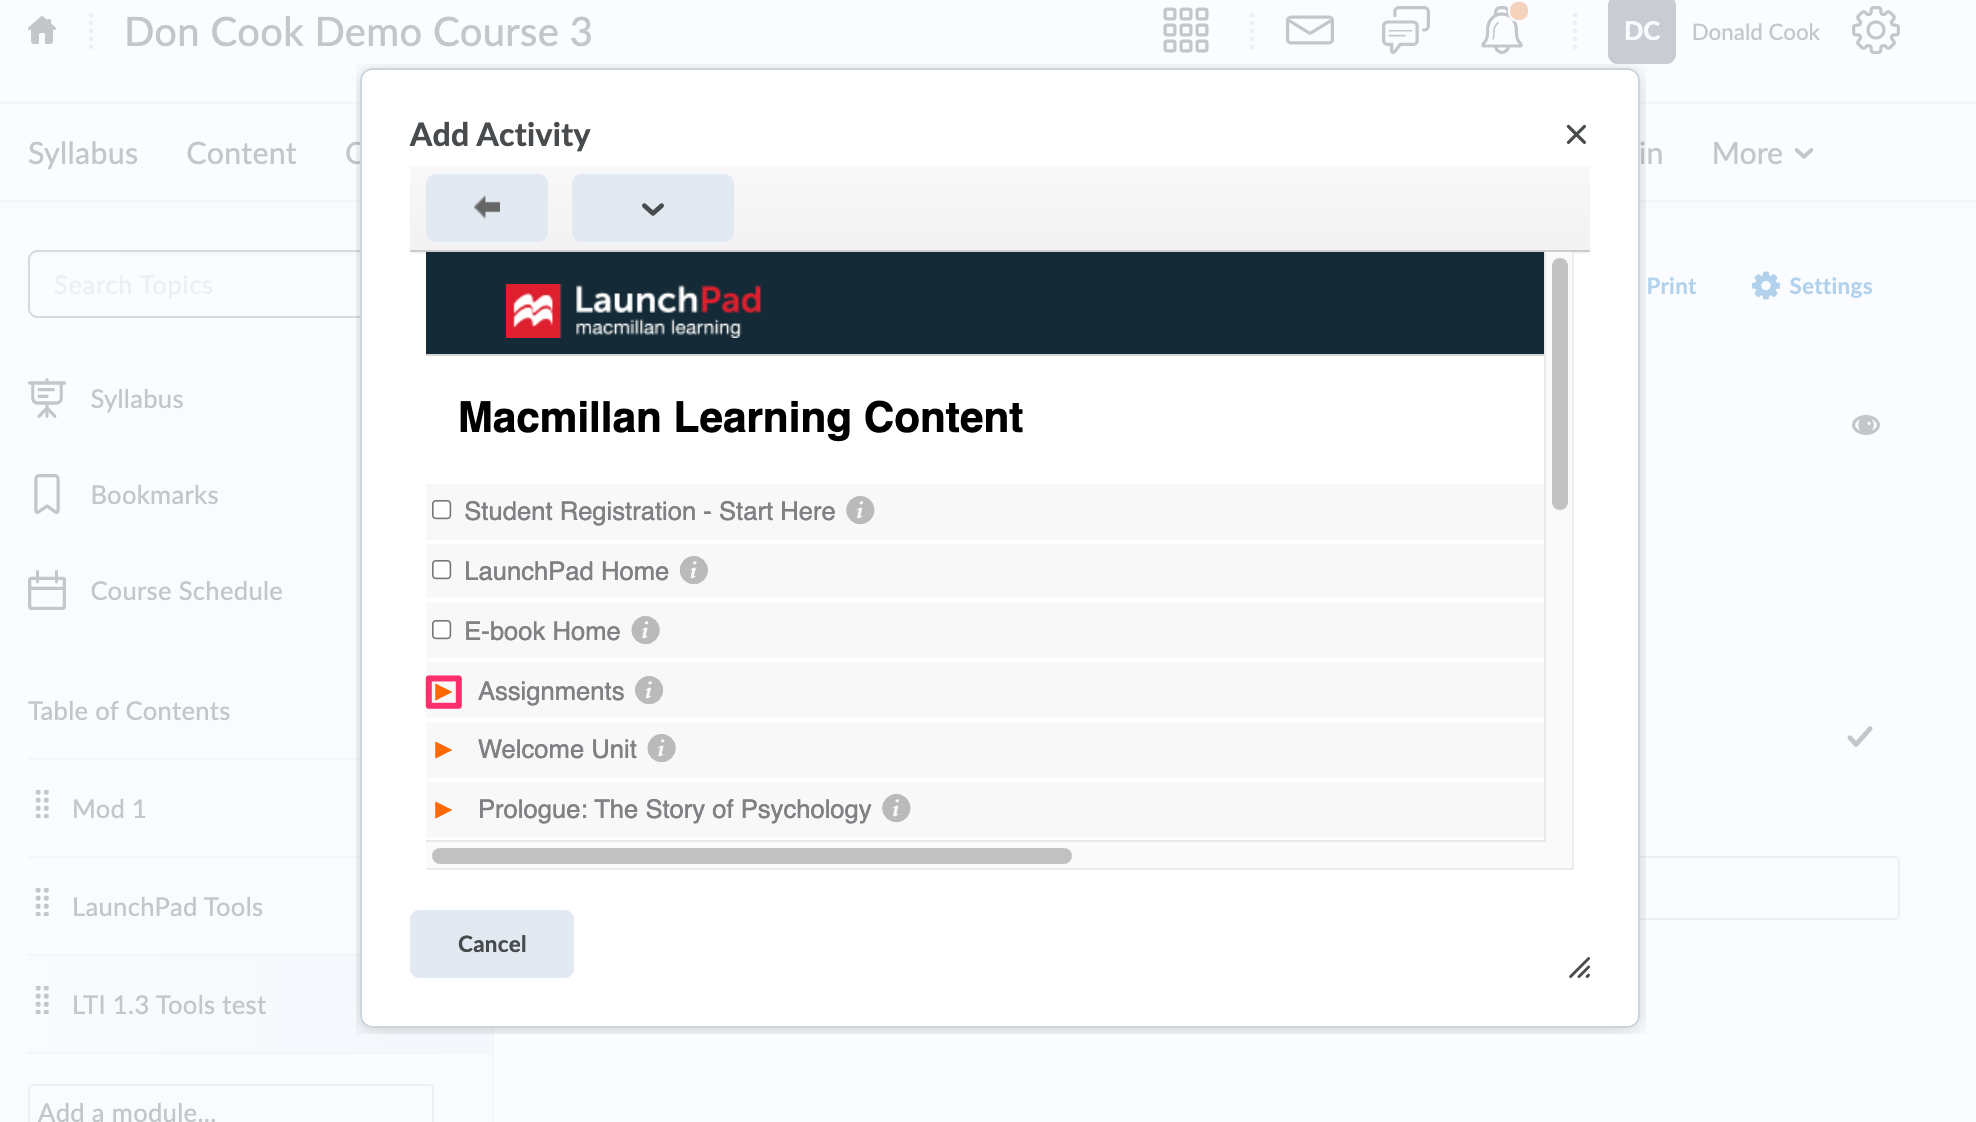1976x1122 pixels.
Task: Click the Bookmarks flag icon
Action: coord(46,494)
